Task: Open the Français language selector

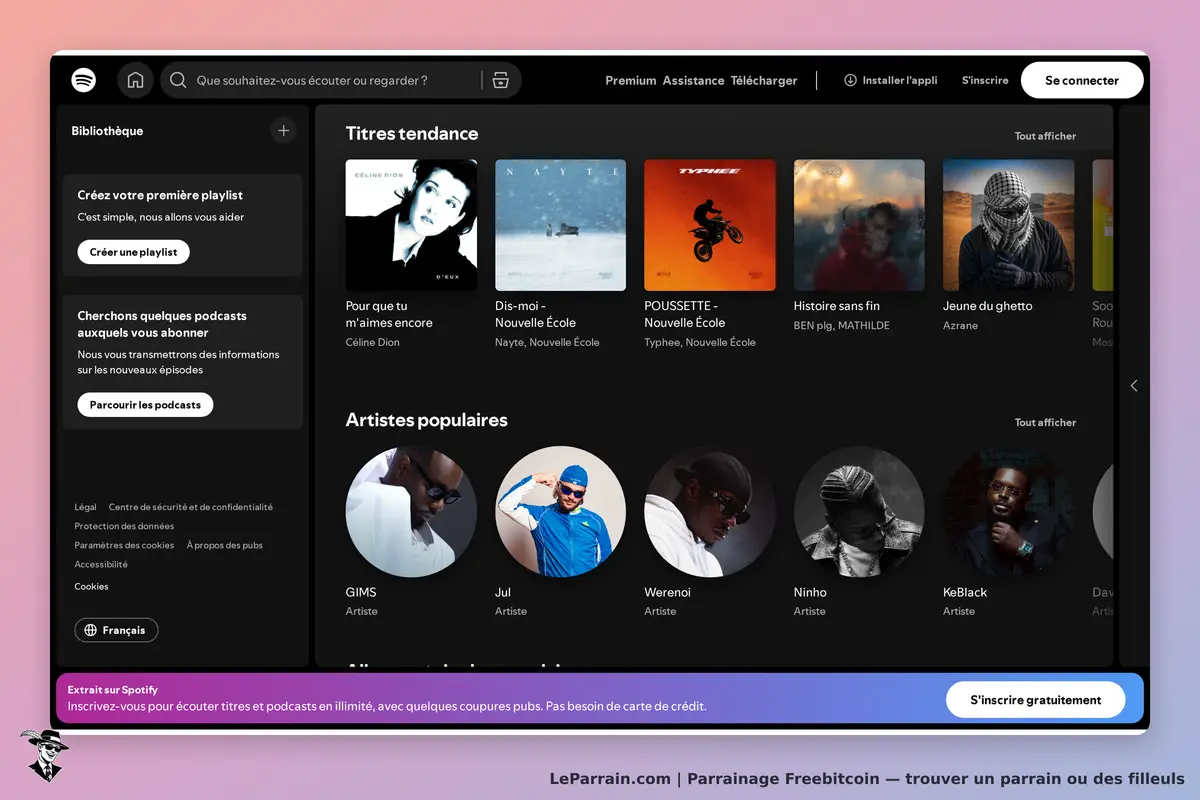Action: pyautogui.click(x=116, y=630)
